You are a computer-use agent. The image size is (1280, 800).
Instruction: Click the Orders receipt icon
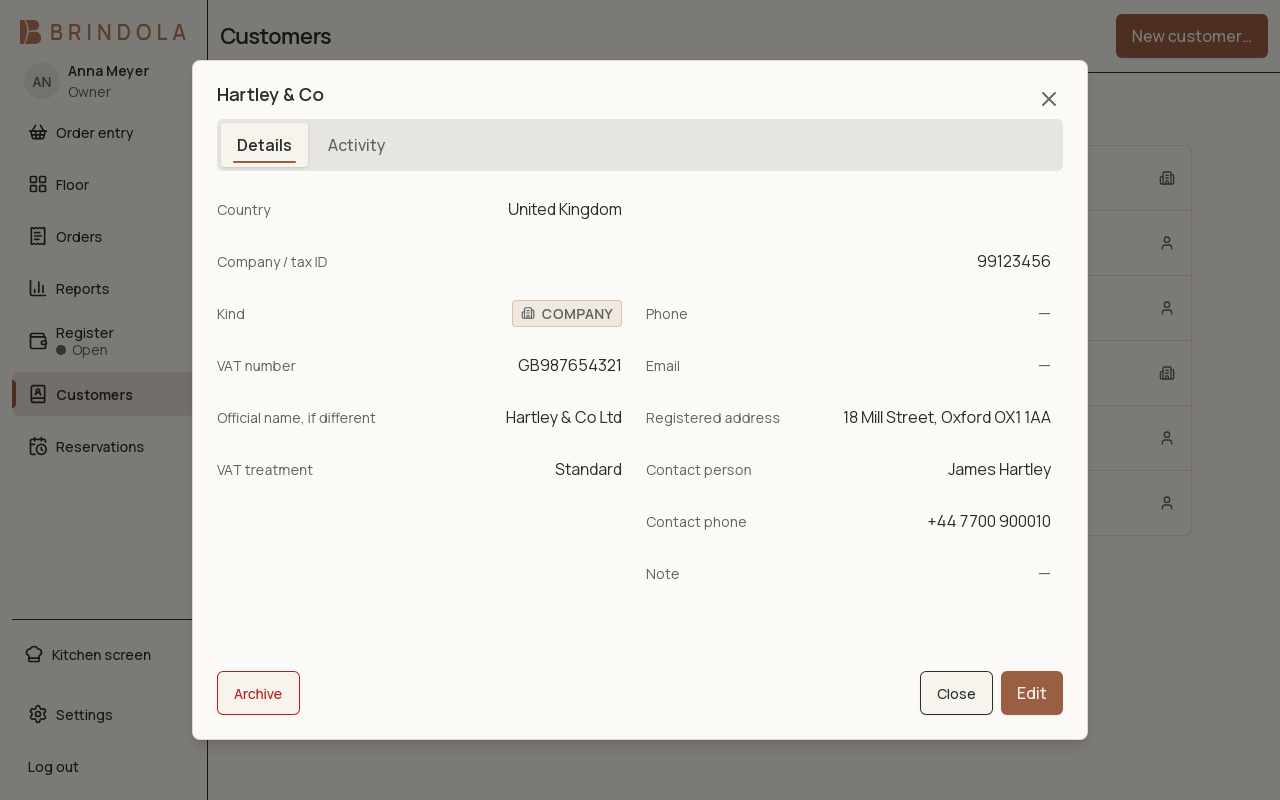(x=38, y=236)
